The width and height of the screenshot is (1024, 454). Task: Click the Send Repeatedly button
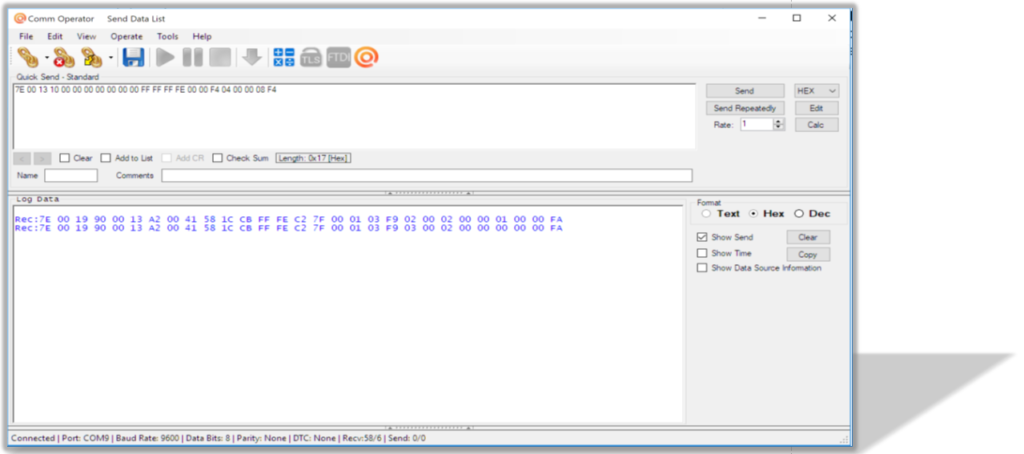745,108
